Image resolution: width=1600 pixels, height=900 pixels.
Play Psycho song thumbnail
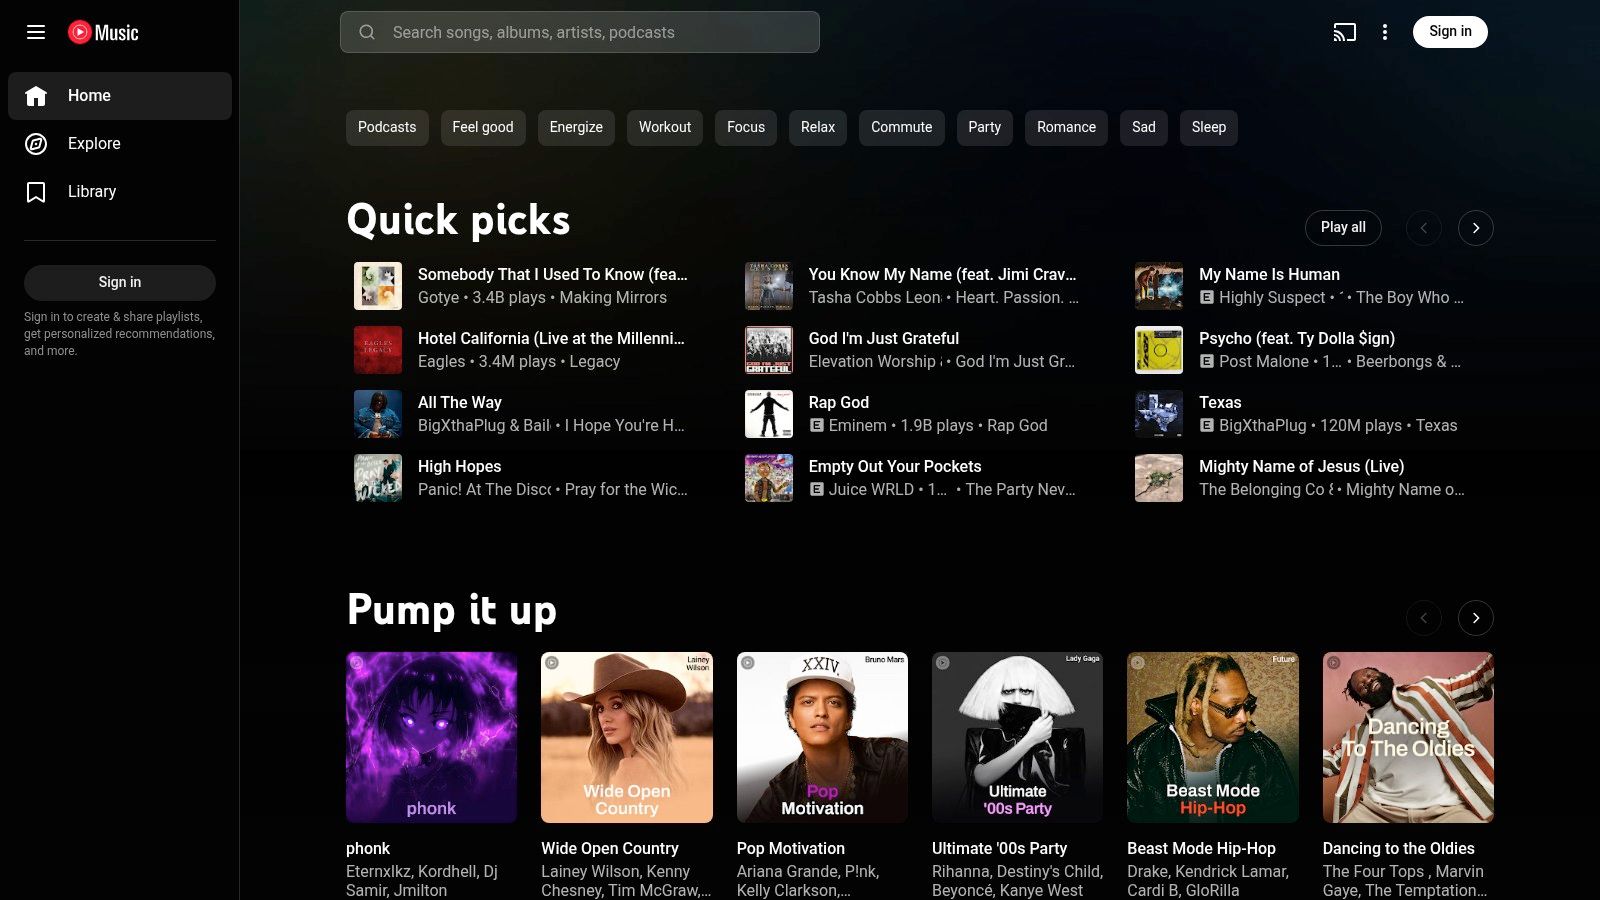point(1159,350)
